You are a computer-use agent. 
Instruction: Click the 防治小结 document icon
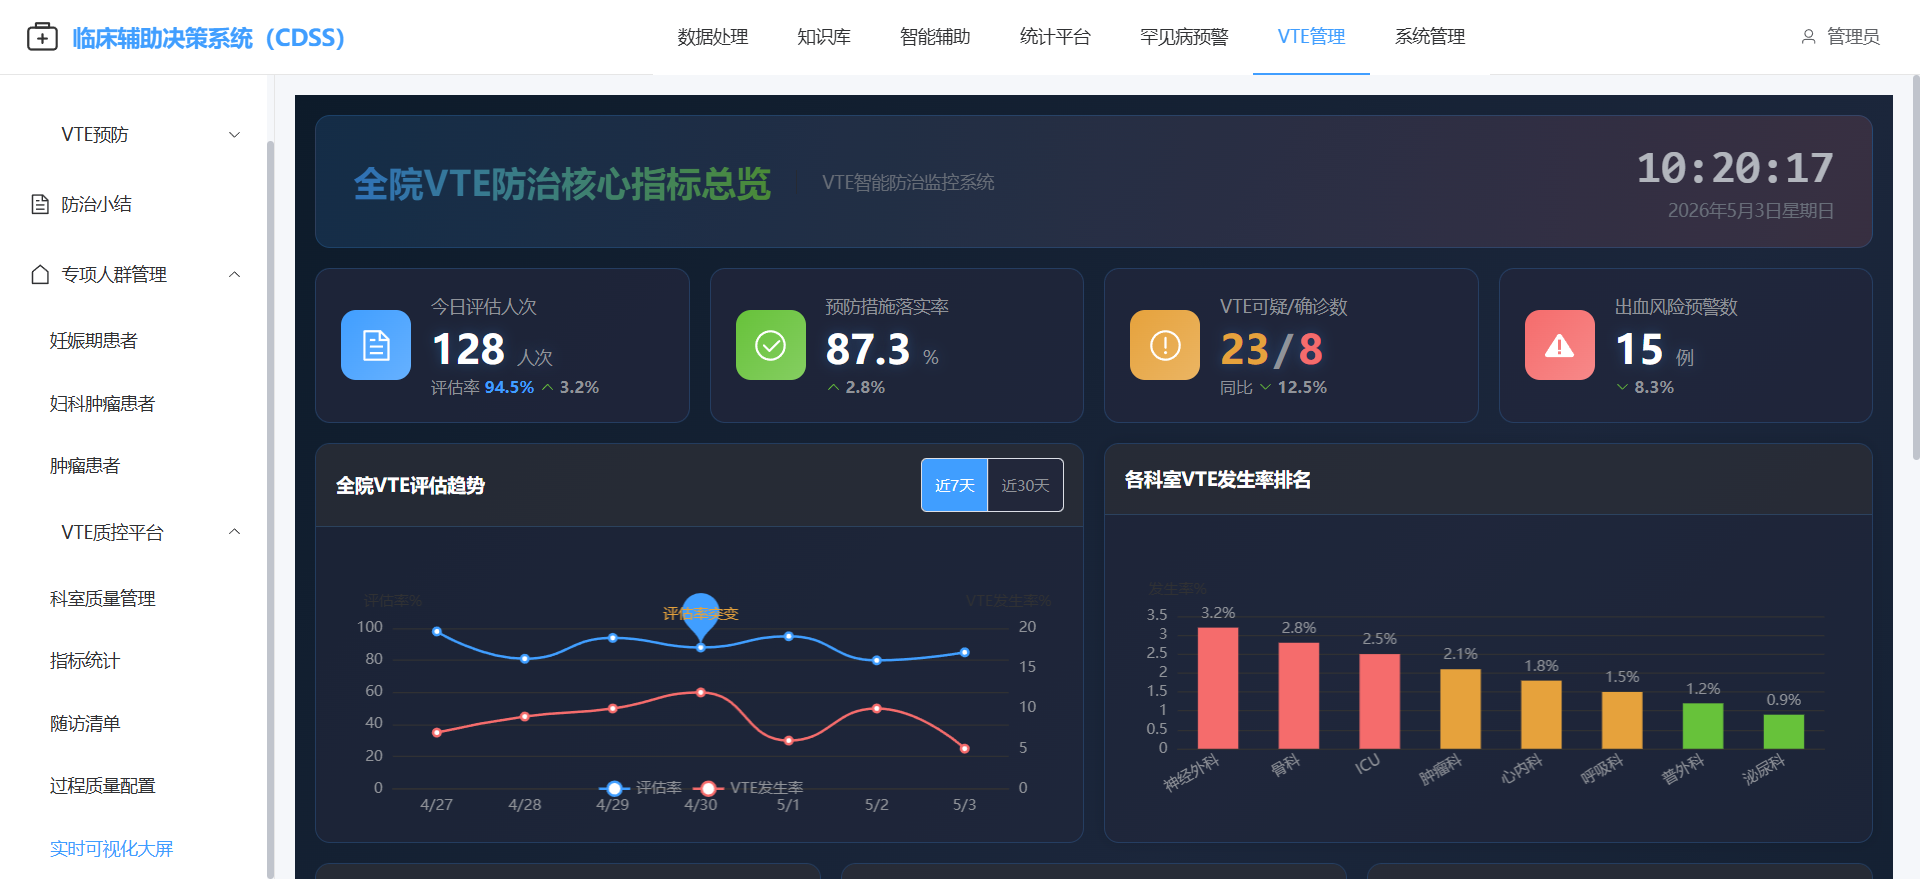tap(40, 204)
